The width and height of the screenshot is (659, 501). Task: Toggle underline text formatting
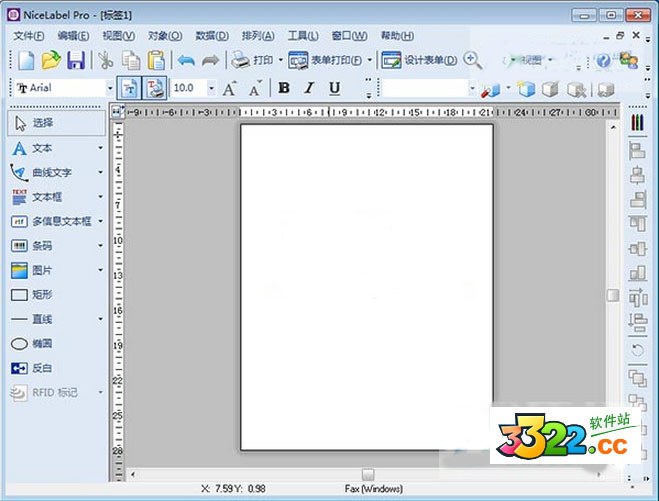click(x=334, y=88)
